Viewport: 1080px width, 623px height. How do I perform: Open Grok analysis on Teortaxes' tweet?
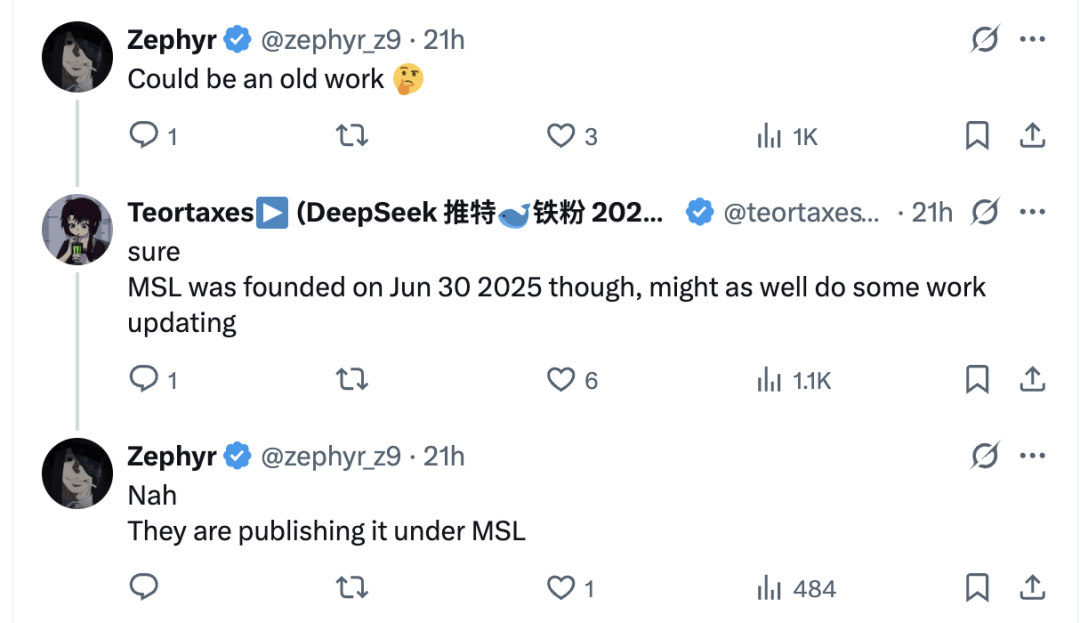click(x=984, y=213)
